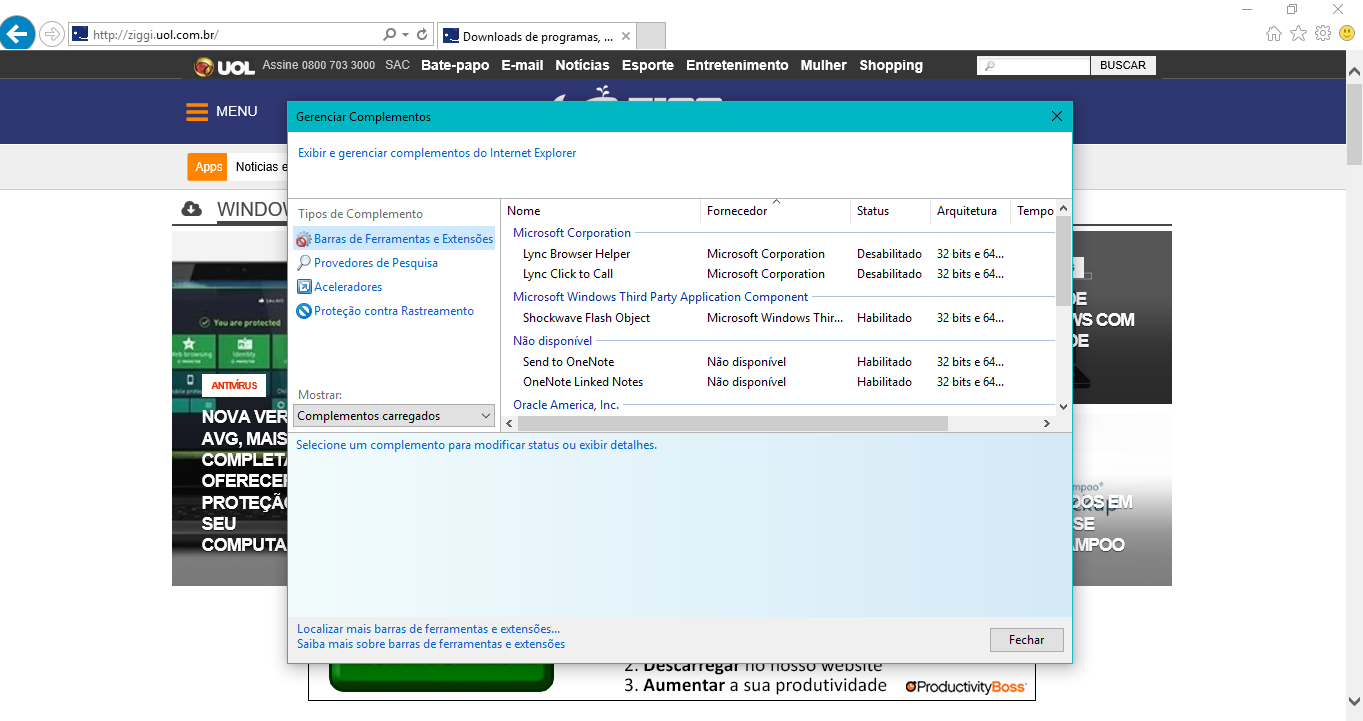Click the Home icon in browser toolbar
The image size is (1363, 721).
[x=1274, y=33]
